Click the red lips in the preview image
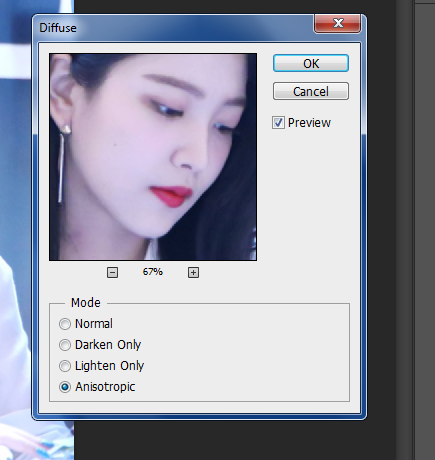The image size is (435, 460). 172,196
